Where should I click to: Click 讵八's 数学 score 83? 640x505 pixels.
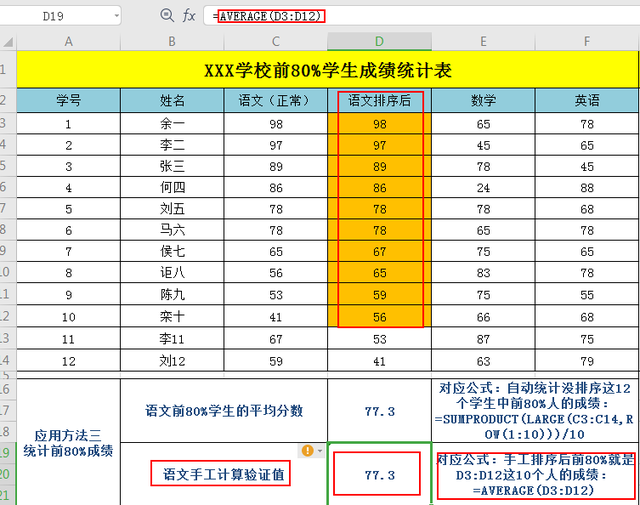(483, 272)
